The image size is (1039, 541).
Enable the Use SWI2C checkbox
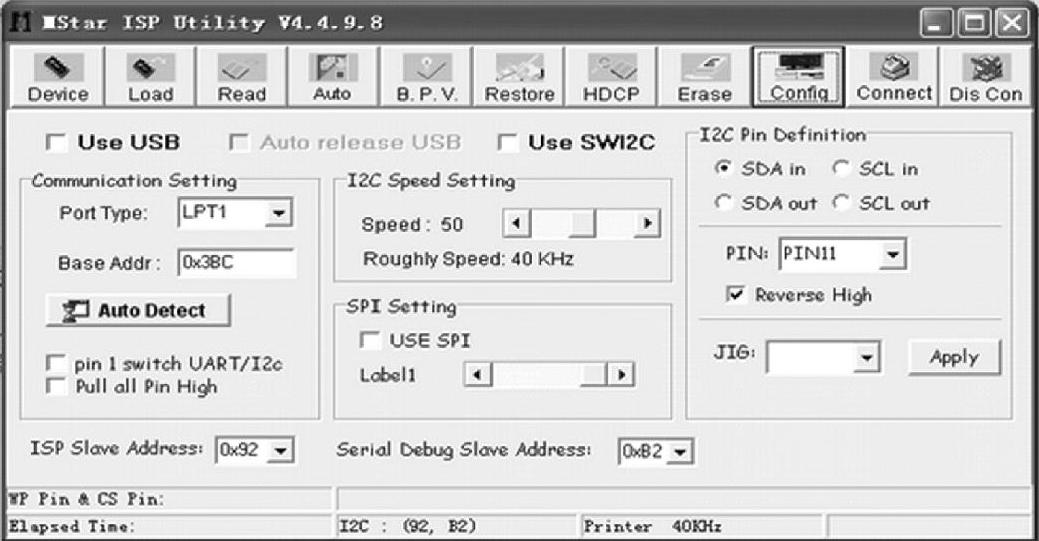click(508, 143)
